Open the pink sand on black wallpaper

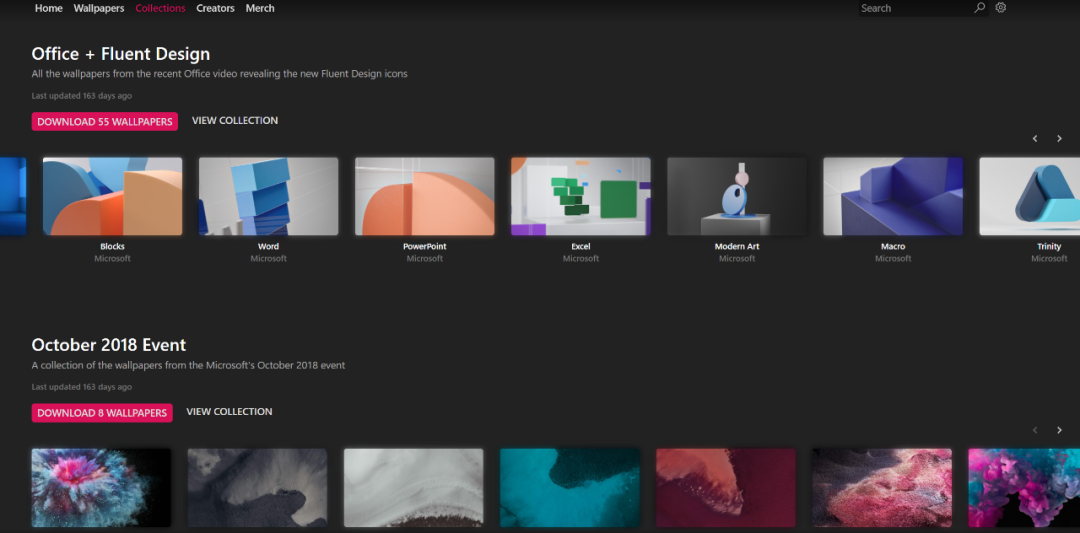(x=882, y=488)
